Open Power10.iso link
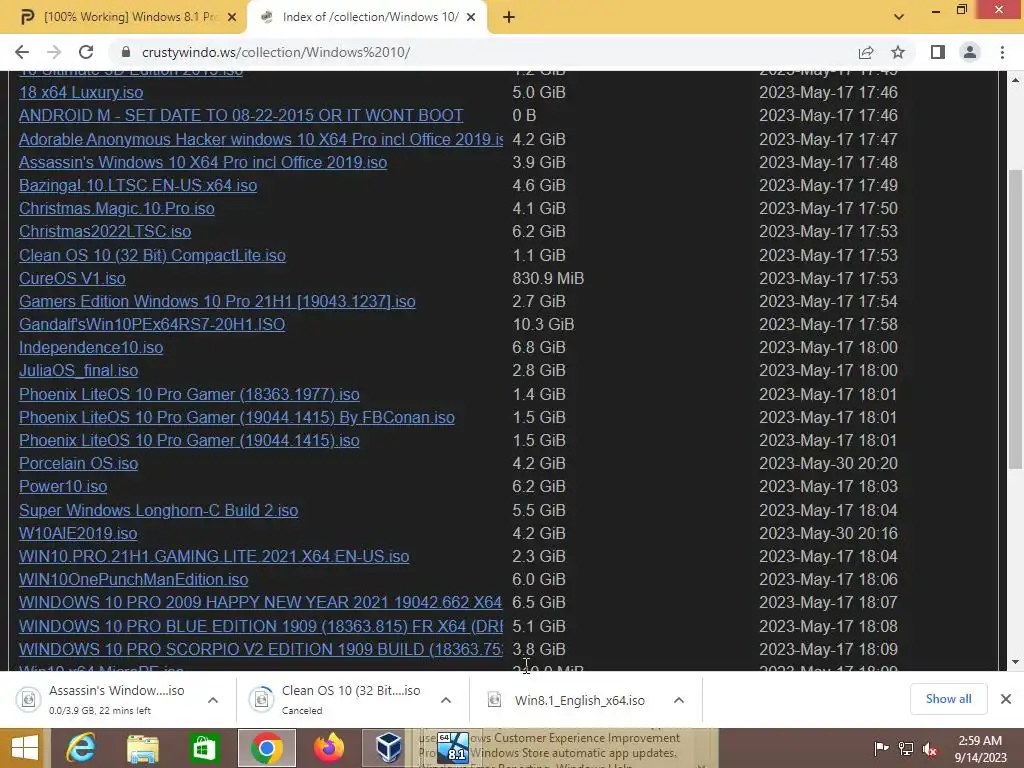 pyautogui.click(x=63, y=487)
